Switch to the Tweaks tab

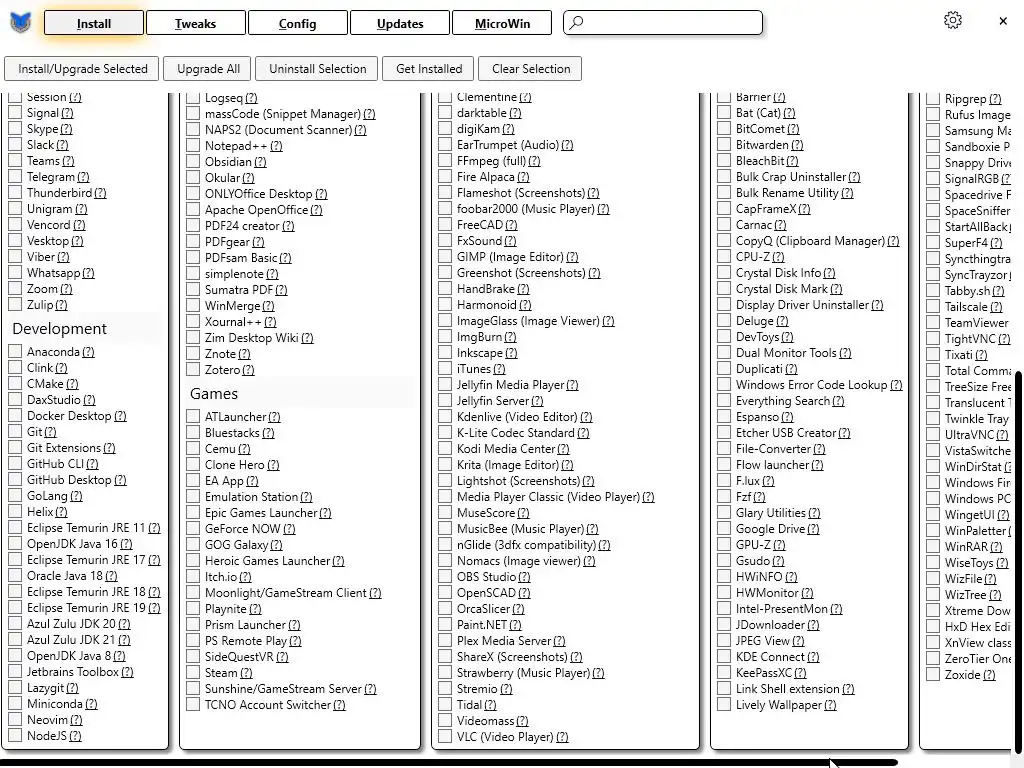pyautogui.click(x=195, y=24)
